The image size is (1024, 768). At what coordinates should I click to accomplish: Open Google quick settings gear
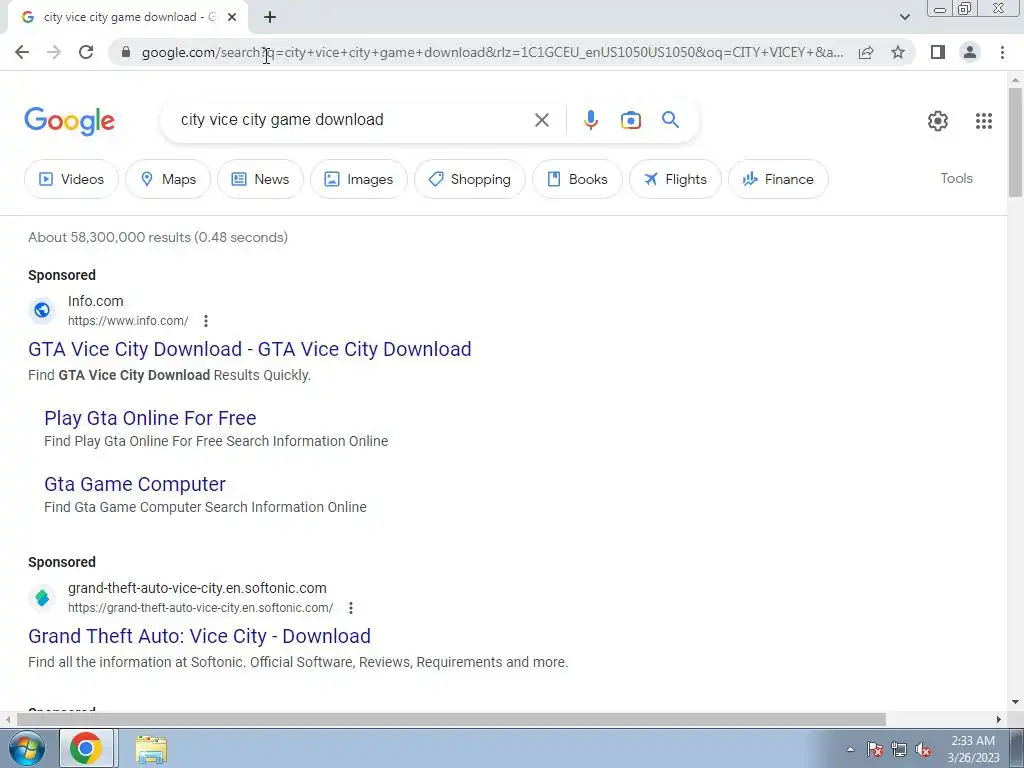(938, 121)
